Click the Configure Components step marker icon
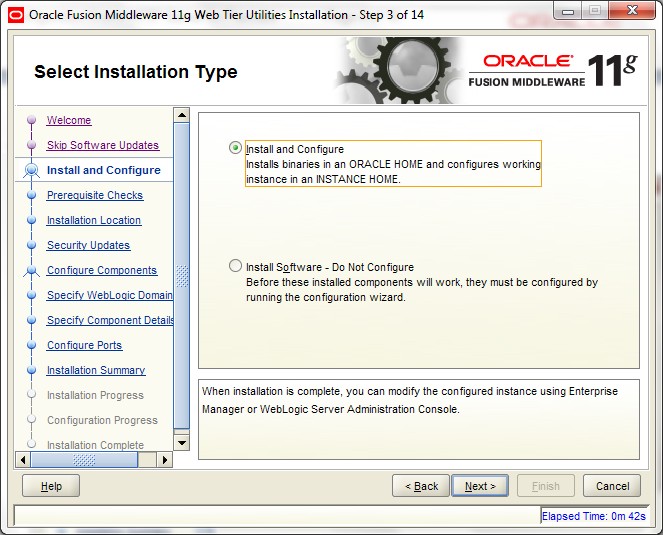The height and width of the screenshot is (535, 663). coord(31,271)
